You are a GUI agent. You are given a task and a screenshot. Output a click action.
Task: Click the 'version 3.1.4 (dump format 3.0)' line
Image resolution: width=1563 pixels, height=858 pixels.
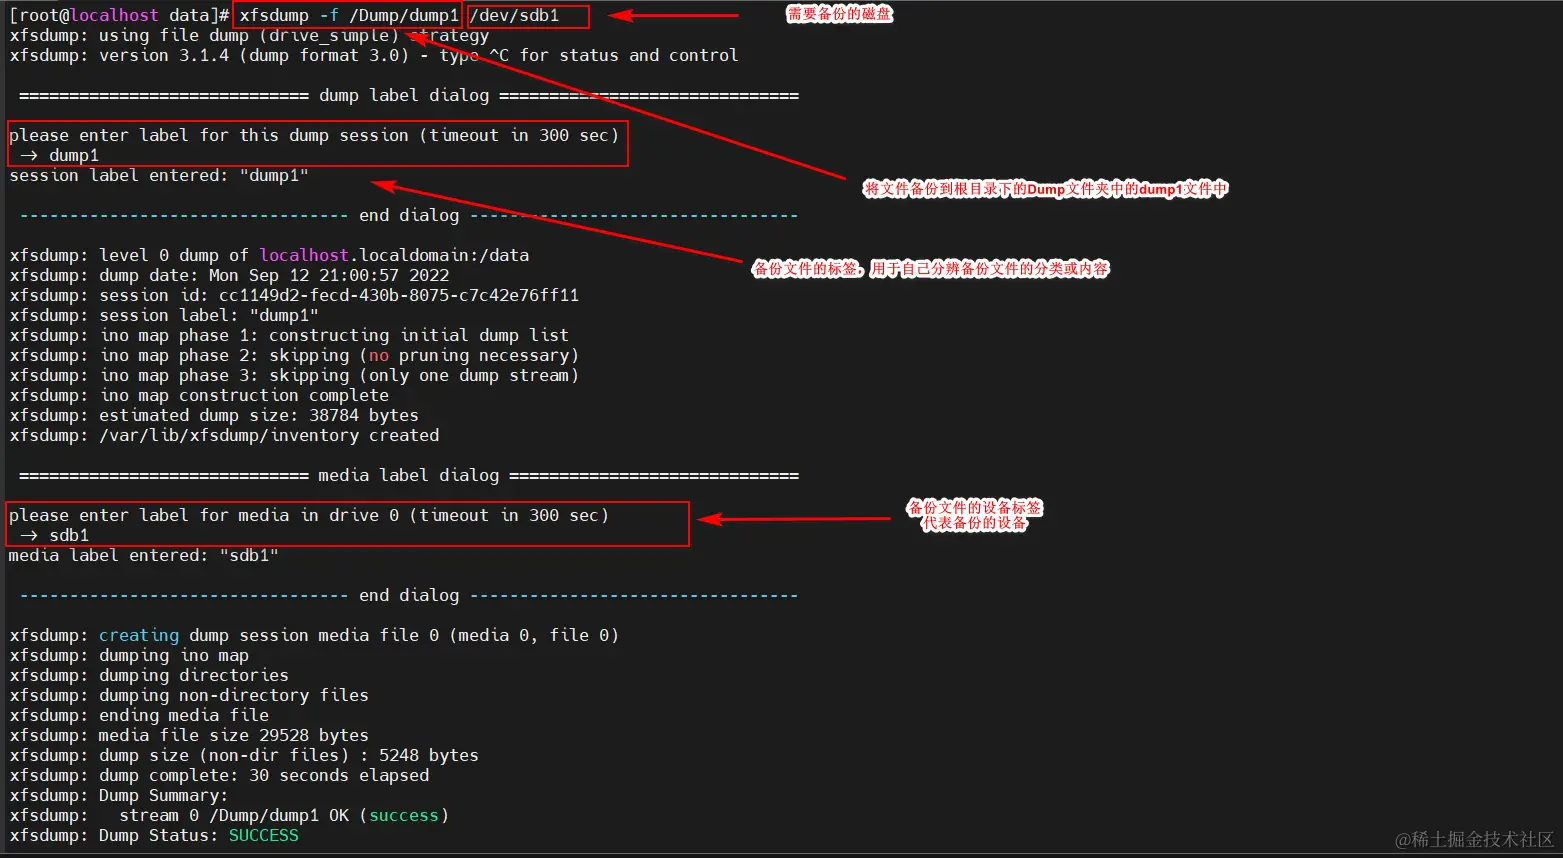click(x=374, y=55)
